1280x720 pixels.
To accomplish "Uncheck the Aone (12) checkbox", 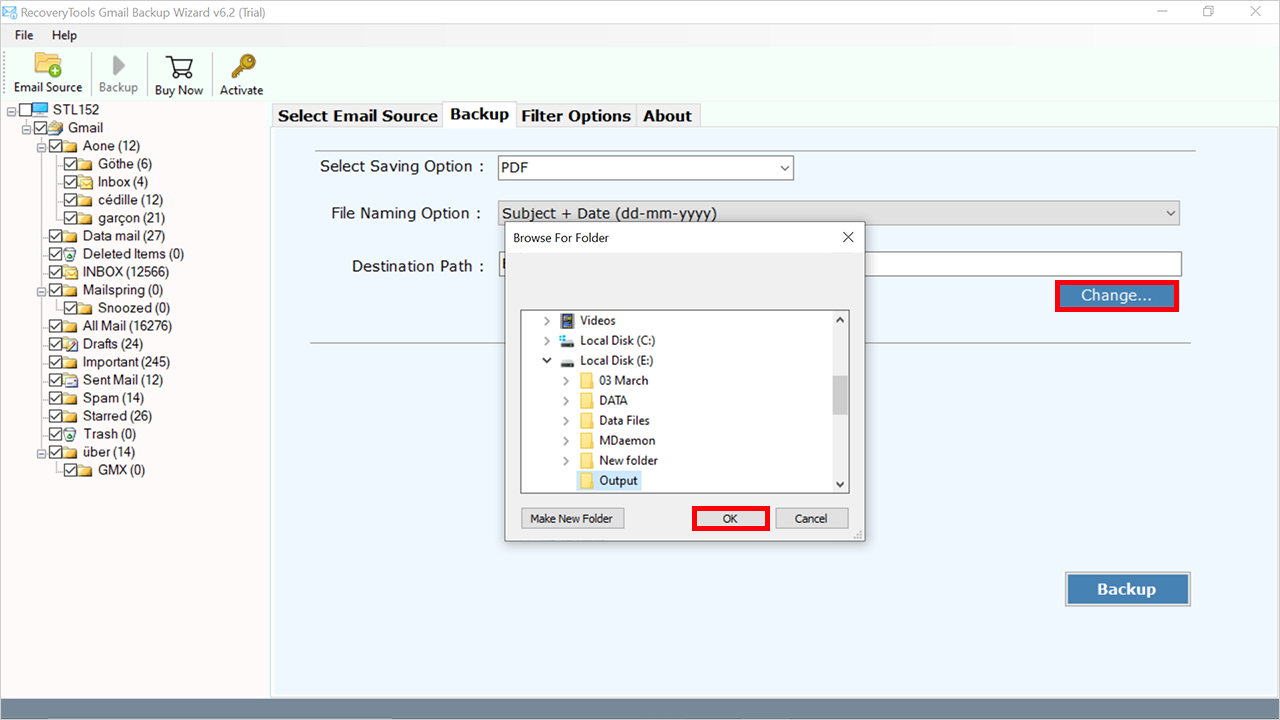I will click(56, 146).
